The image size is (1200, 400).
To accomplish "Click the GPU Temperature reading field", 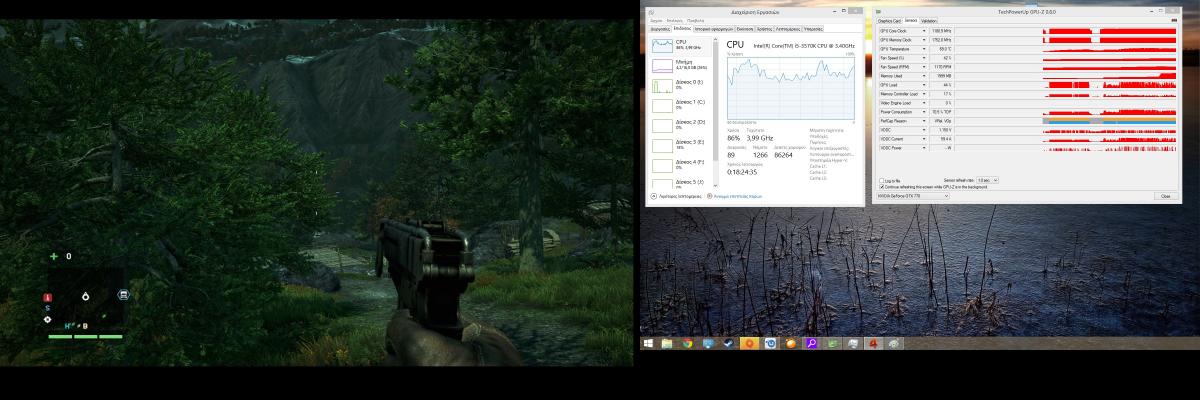I will point(942,49).
